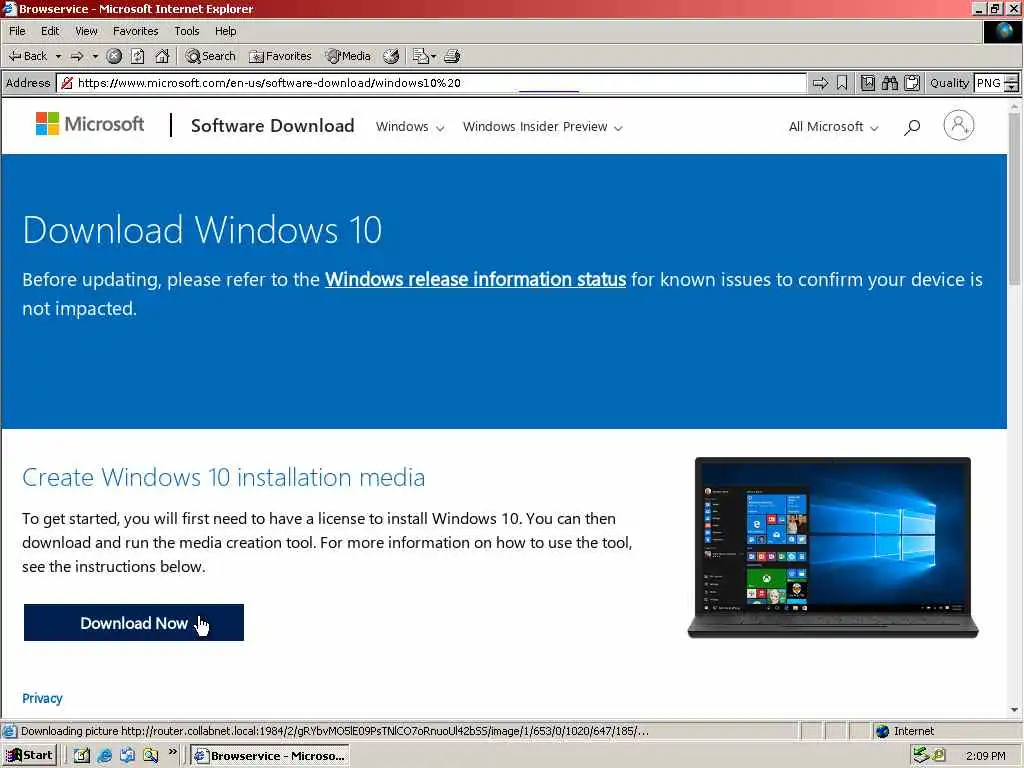Image resolution: width=1024 pixels, height=768 pixels.
Task: Open the Forward history dropdown arrow
Action: (95, 57)
